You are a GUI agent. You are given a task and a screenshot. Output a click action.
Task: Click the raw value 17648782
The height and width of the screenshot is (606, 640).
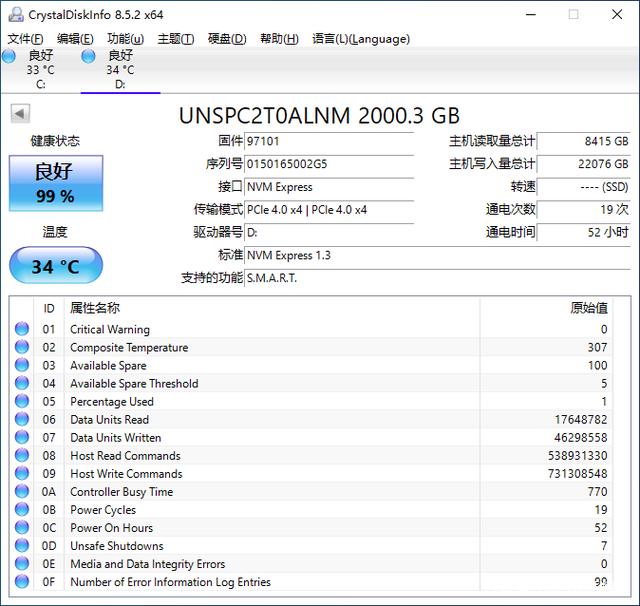(x=581, y=420)
